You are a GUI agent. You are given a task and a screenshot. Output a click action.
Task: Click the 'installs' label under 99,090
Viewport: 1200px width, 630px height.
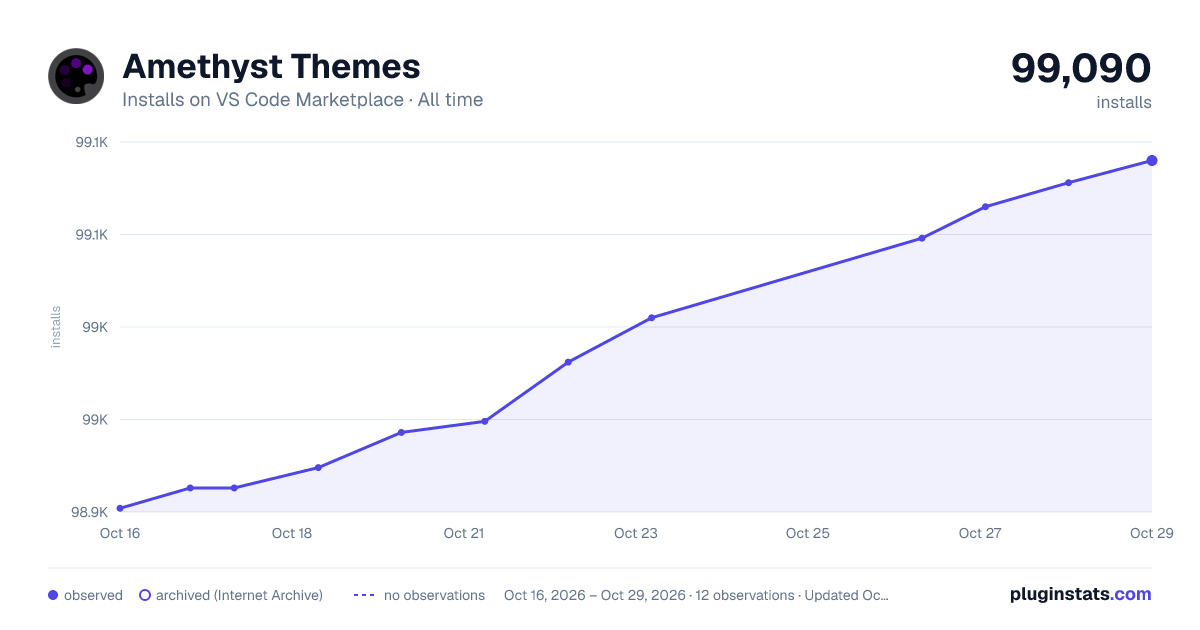click(x=1124, y=103)
